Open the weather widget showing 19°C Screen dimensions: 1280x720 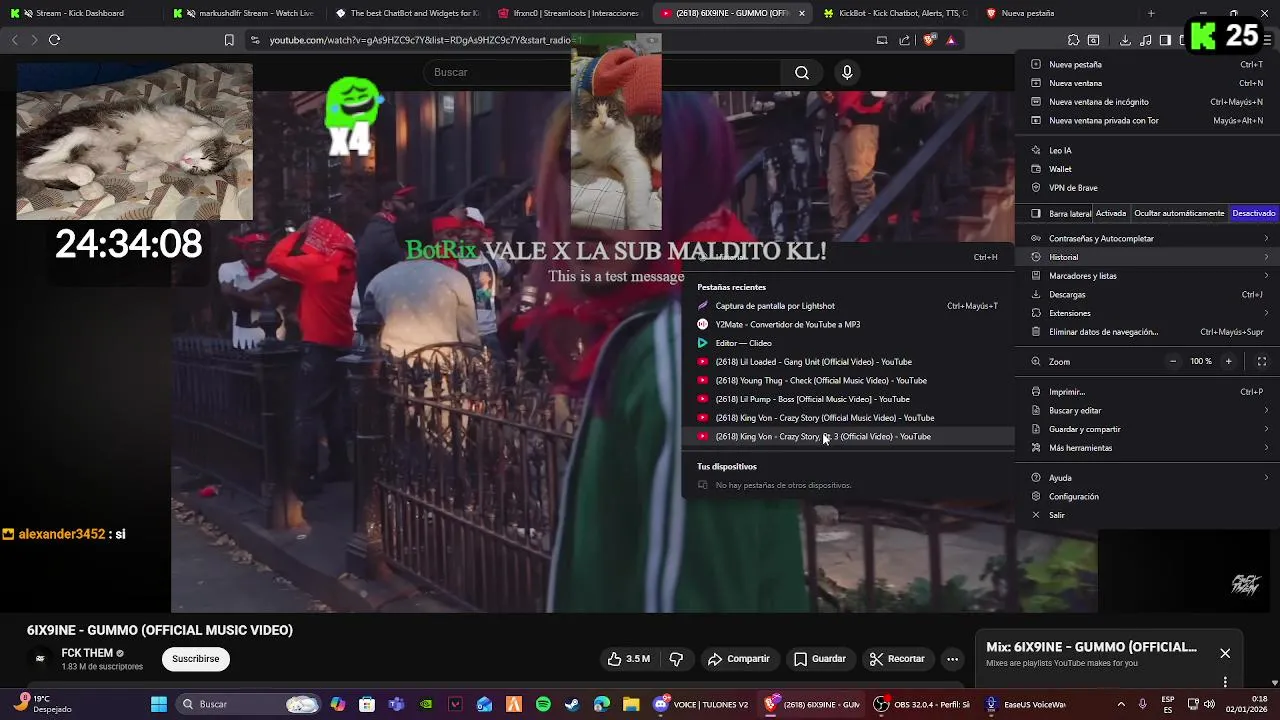pyautogui.click(x=44, y=704)
